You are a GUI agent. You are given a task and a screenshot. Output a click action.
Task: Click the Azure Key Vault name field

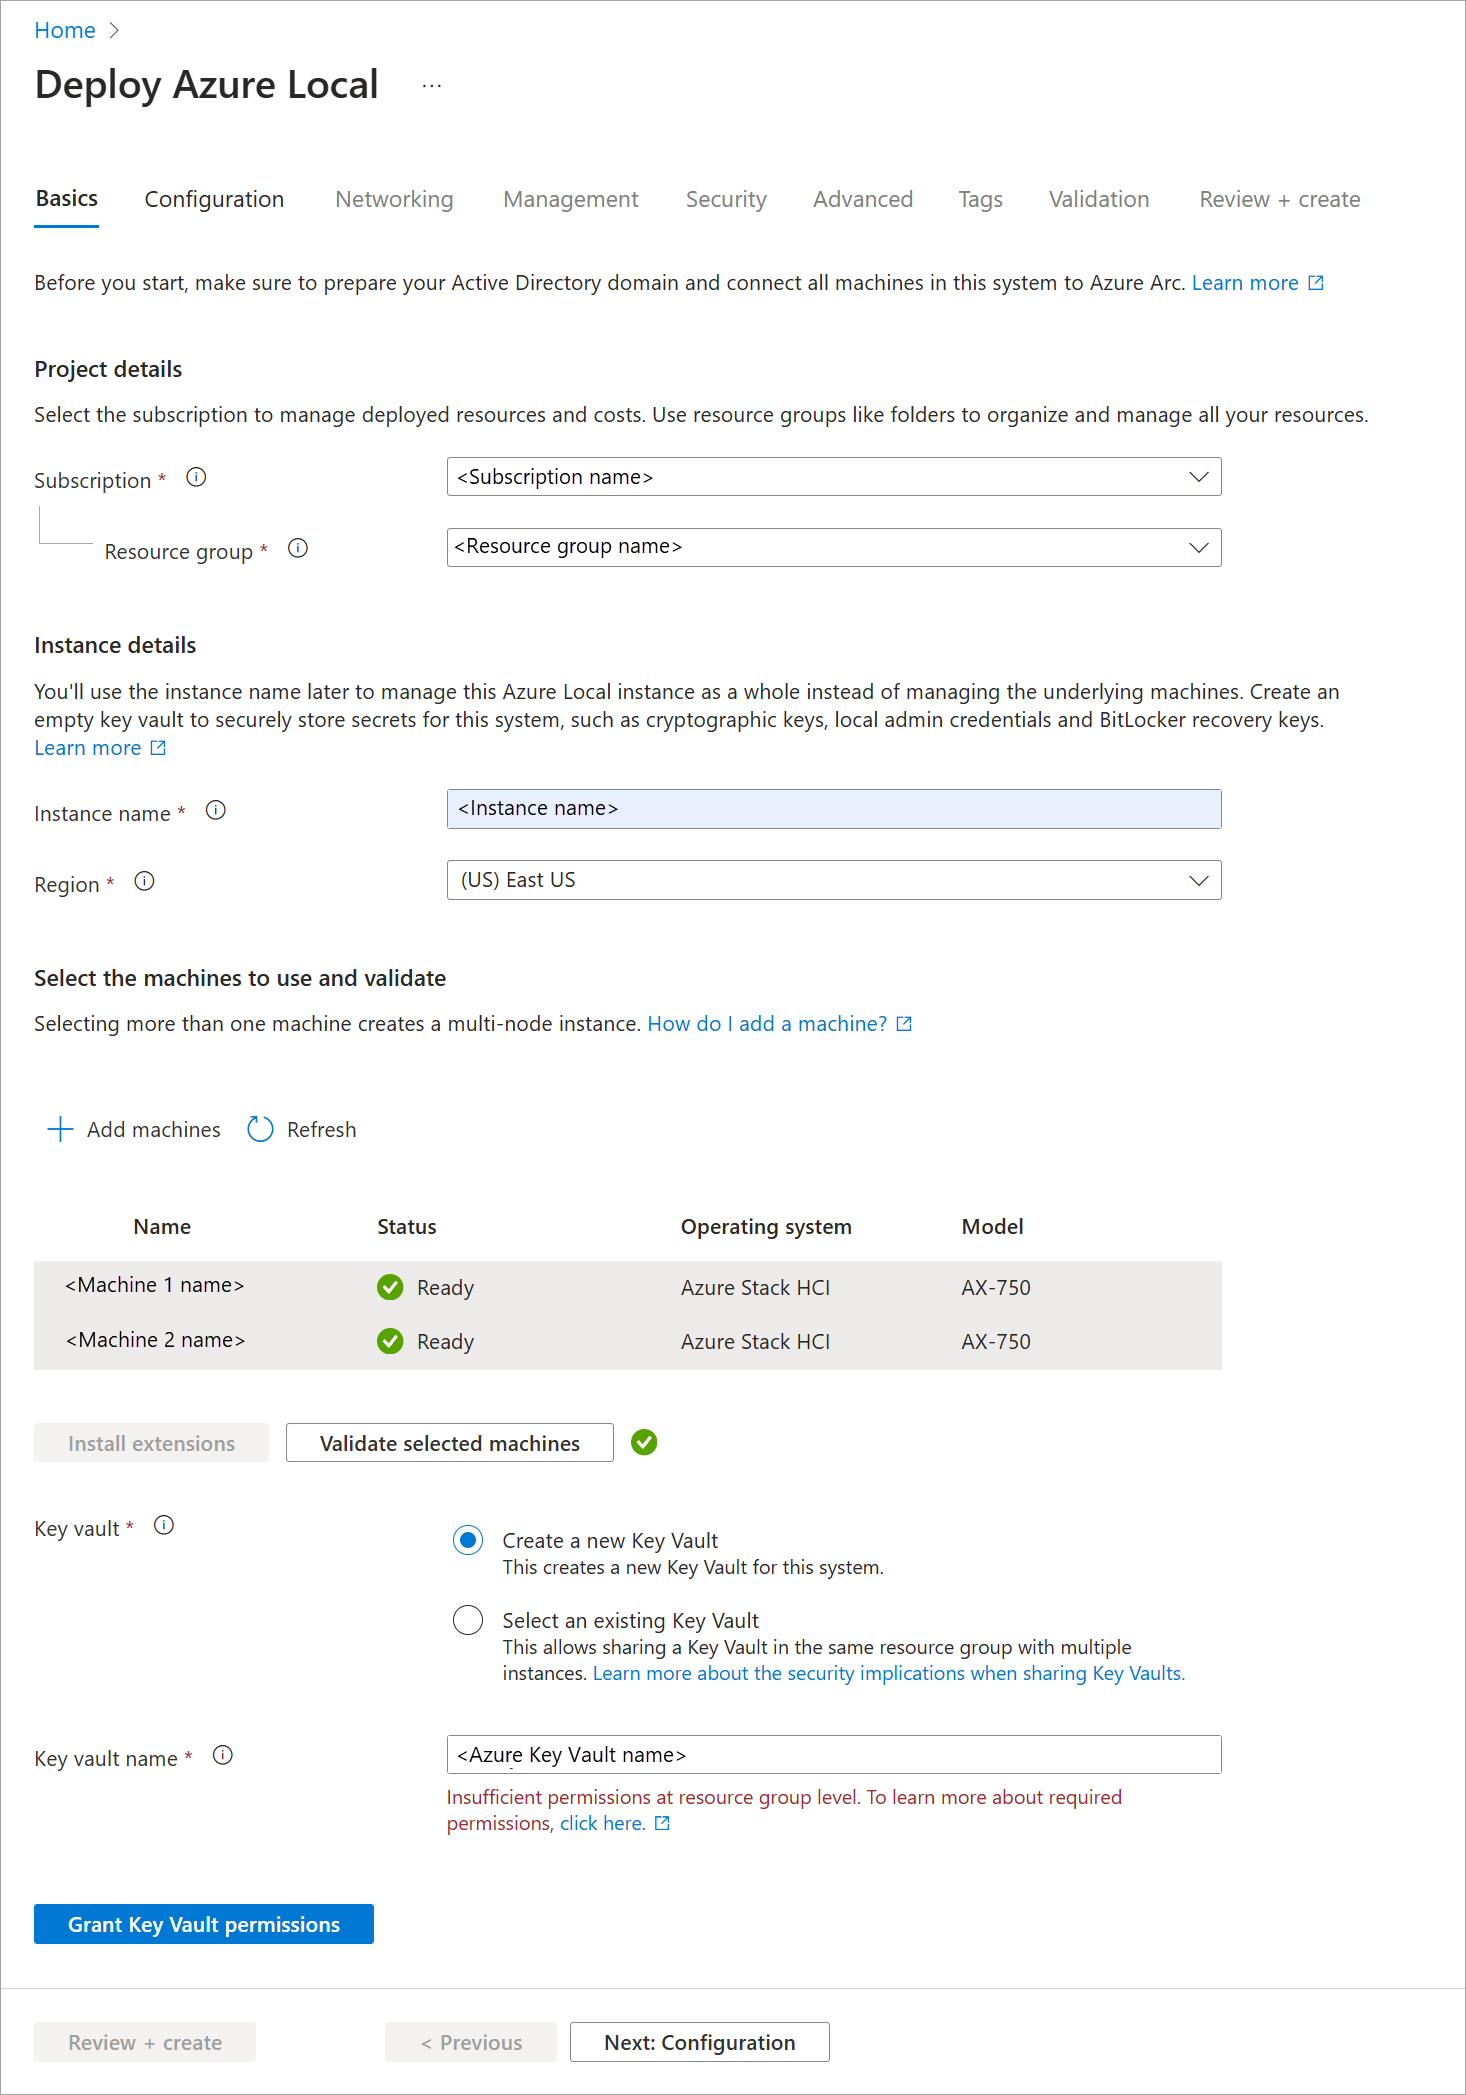tap(833, 1755)
